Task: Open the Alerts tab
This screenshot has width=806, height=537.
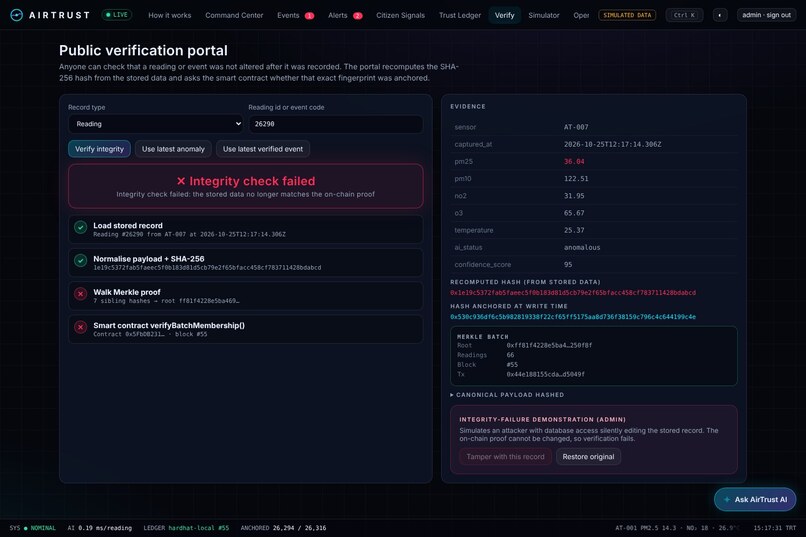Action: 345,15
